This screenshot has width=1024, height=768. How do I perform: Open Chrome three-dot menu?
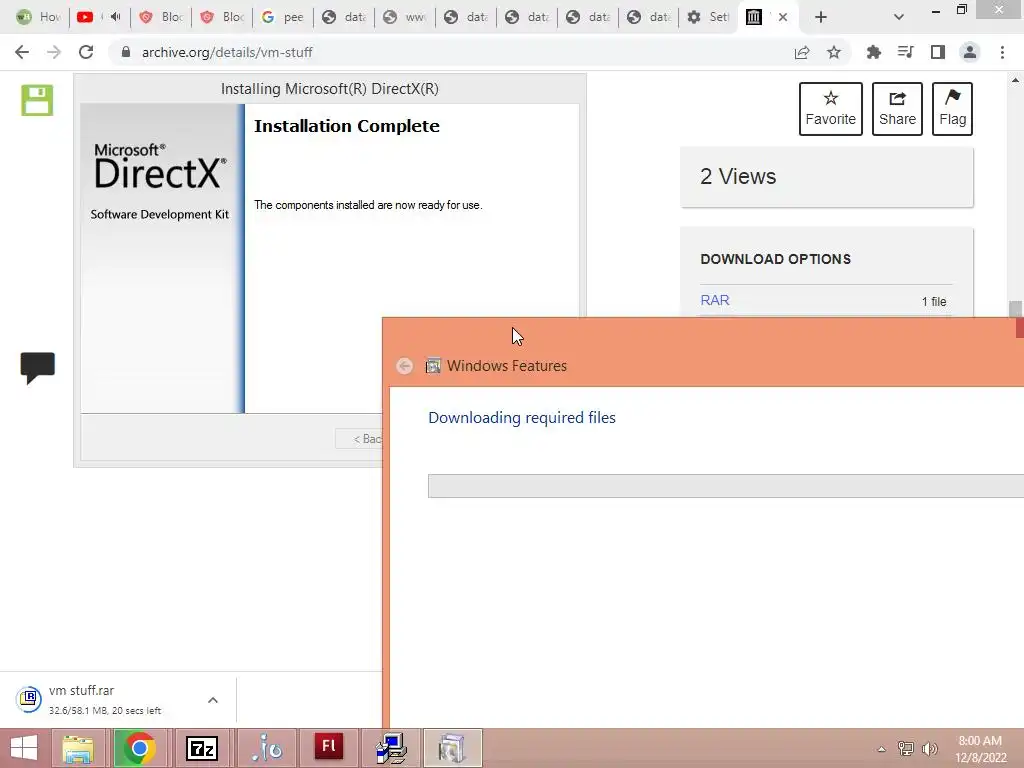point(1002,52)
